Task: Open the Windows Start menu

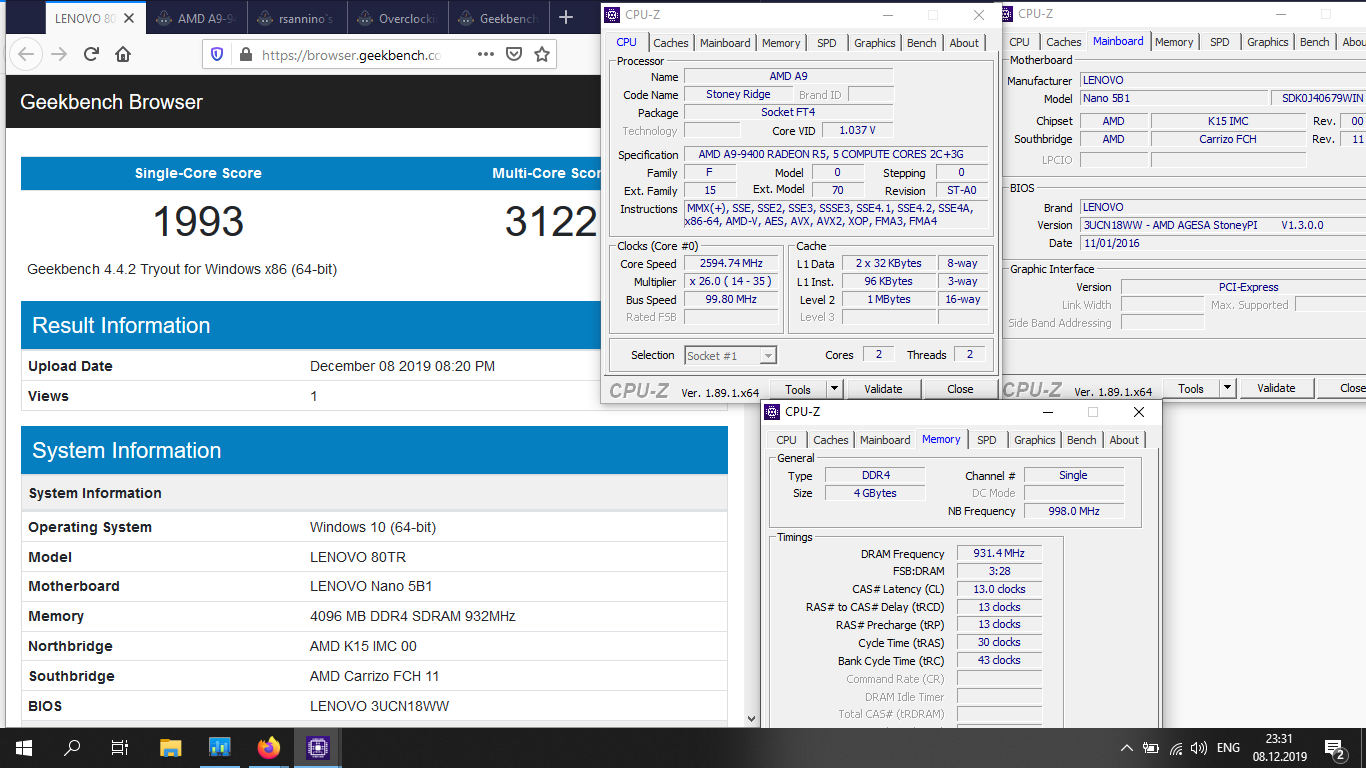Action: pos(24,747)
